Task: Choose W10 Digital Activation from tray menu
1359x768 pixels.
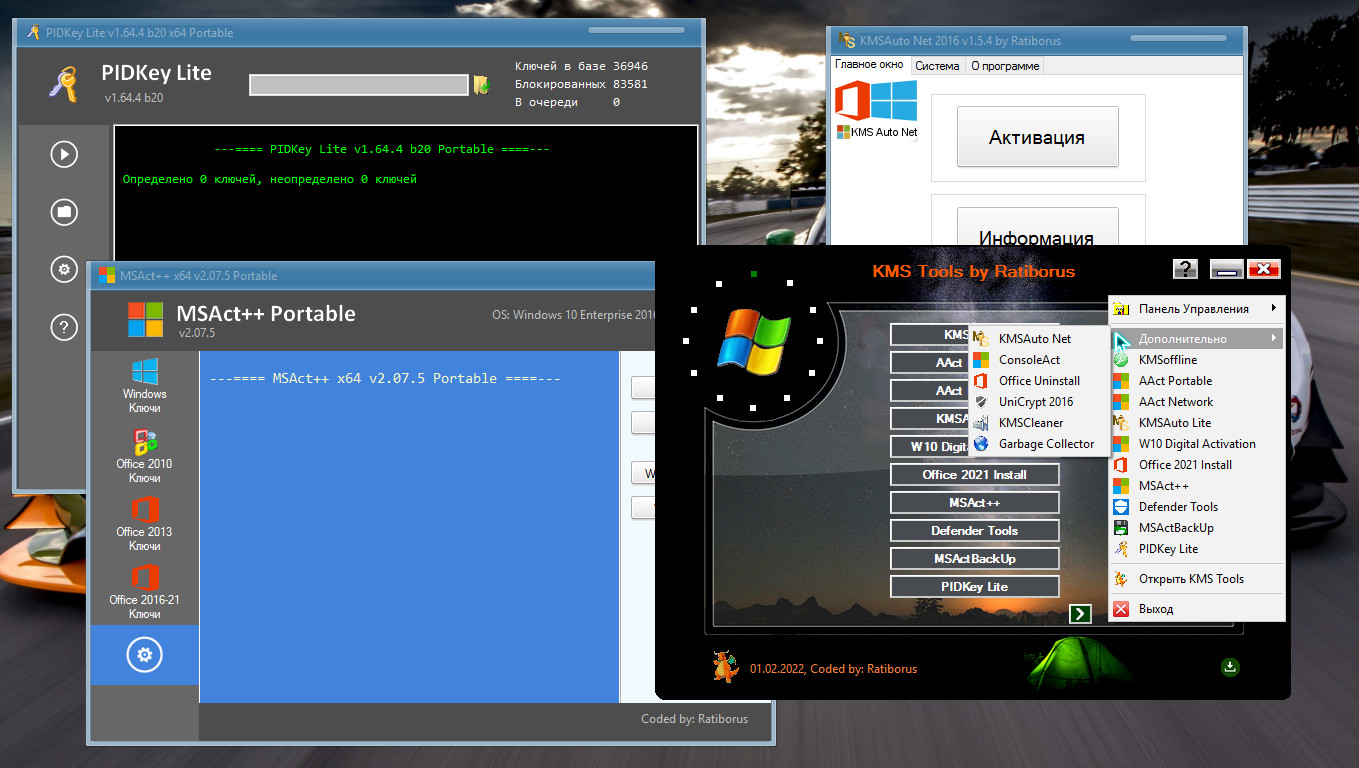Action: [1196, 444]
